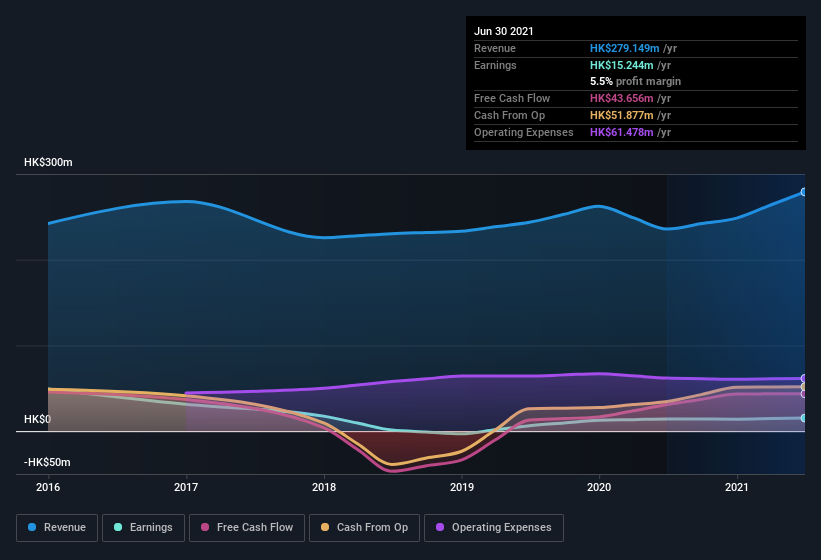Toggle the Free Cash Flow series
821x560 pixels.
pyautogui.click(x=247, y=528)
